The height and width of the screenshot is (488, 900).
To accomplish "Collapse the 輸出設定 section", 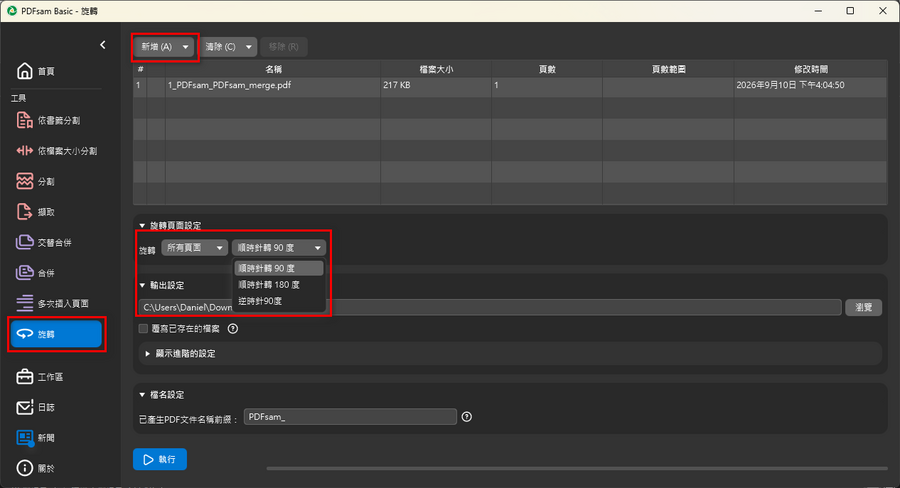I will 142,285.
